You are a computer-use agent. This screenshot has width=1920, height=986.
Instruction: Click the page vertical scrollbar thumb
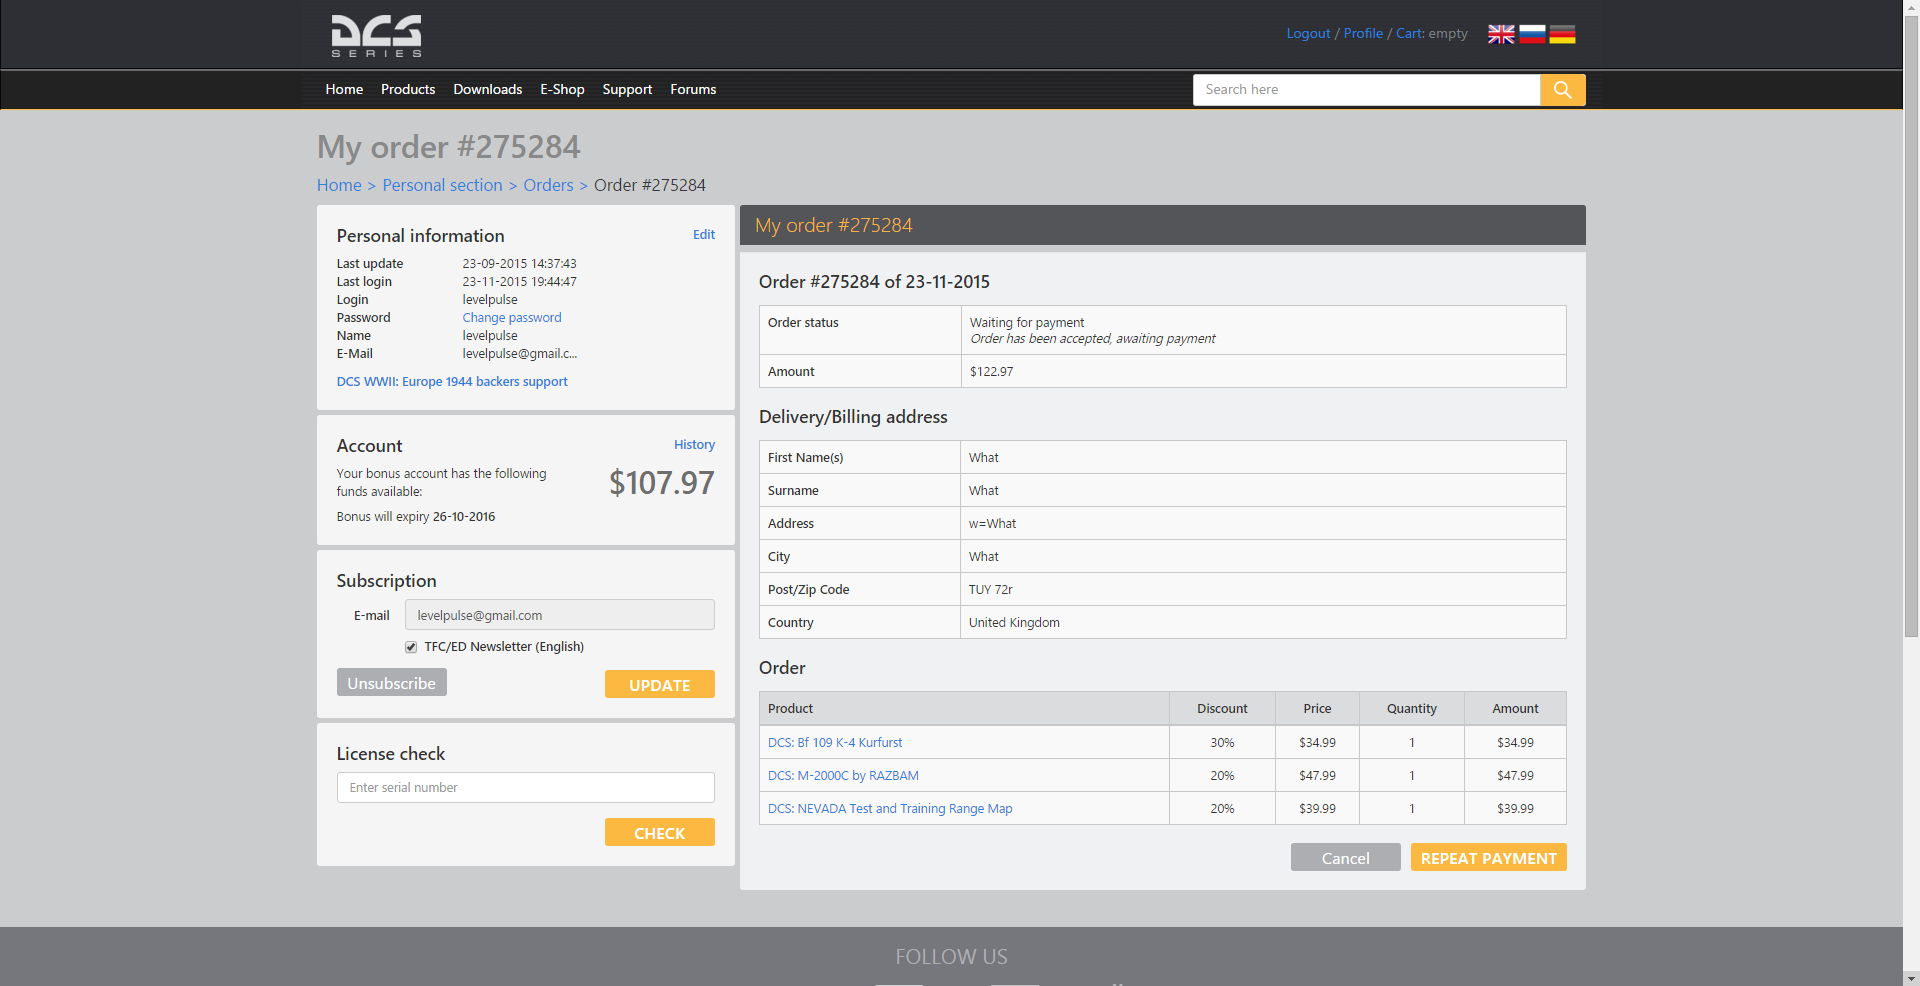[1911, 326]
